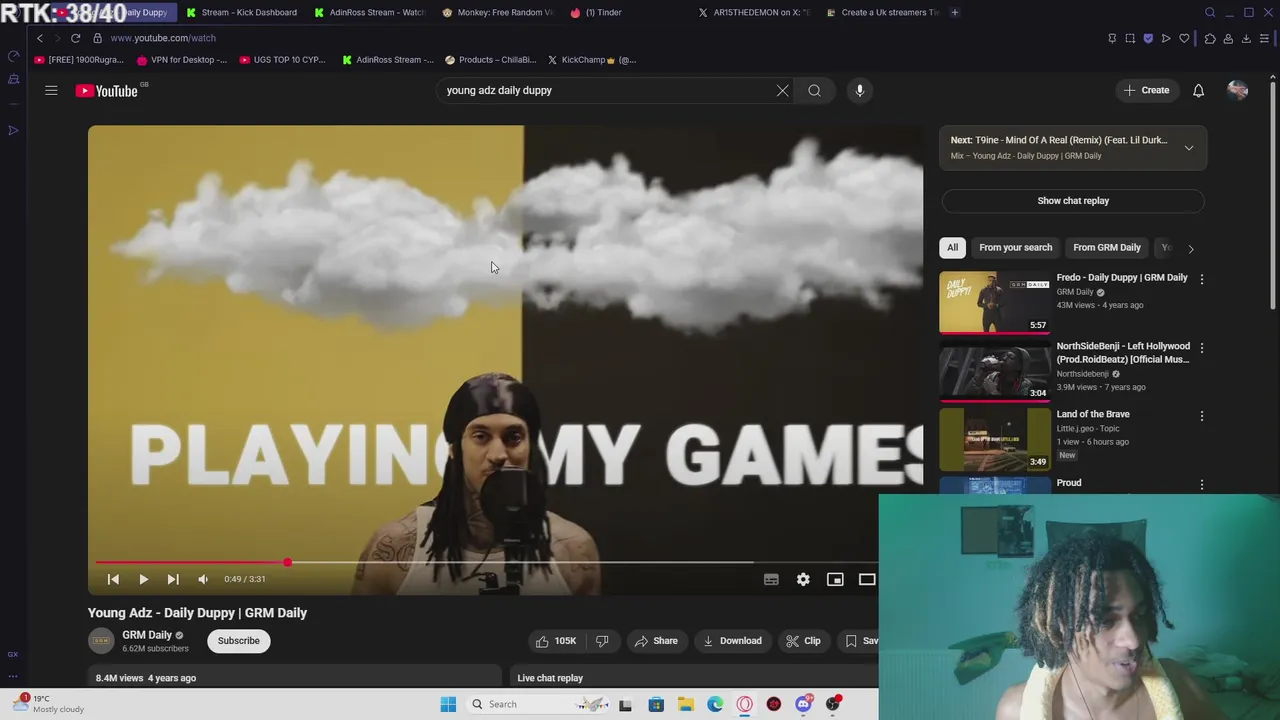Click the Create button
1280x720 pixels.
(1146, 90)
